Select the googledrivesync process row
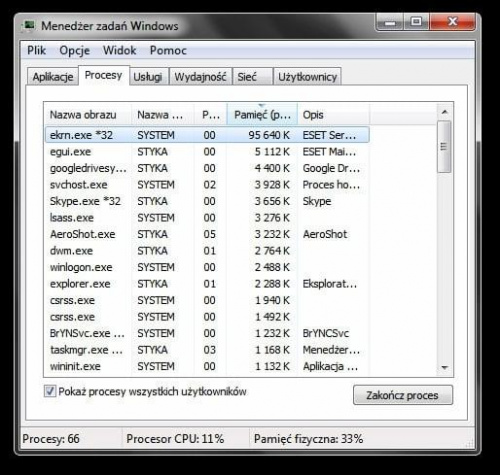Screen dimensions: 500x475 pos(207,168)
